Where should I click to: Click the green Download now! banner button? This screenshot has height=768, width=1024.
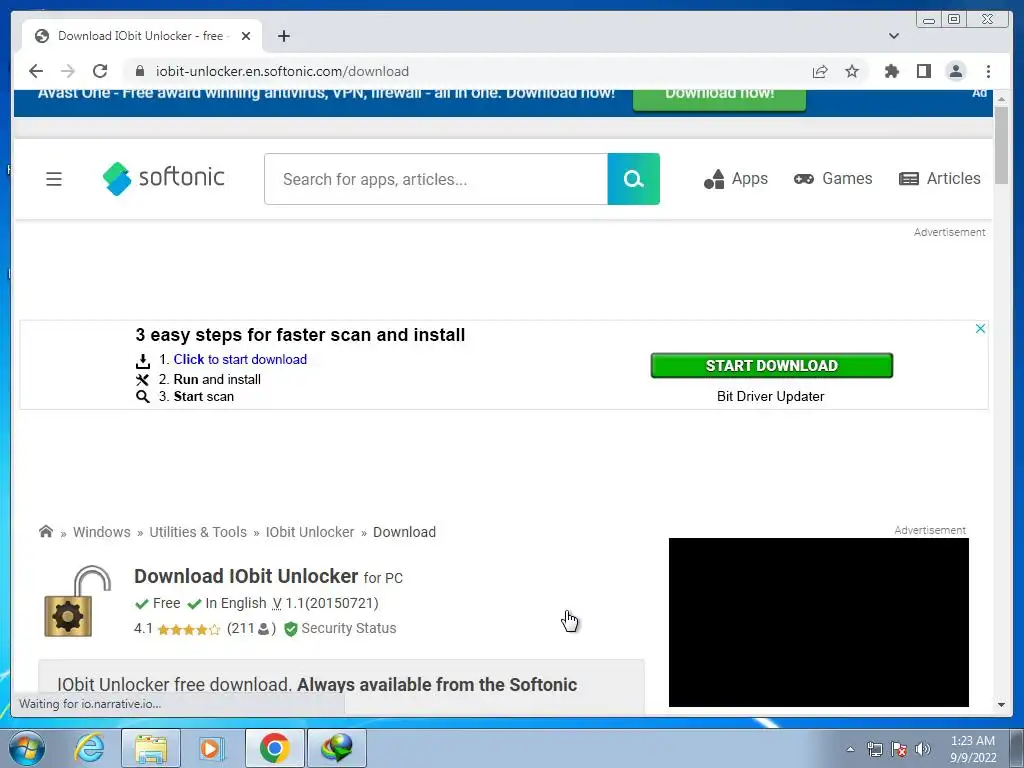[719, 99]
